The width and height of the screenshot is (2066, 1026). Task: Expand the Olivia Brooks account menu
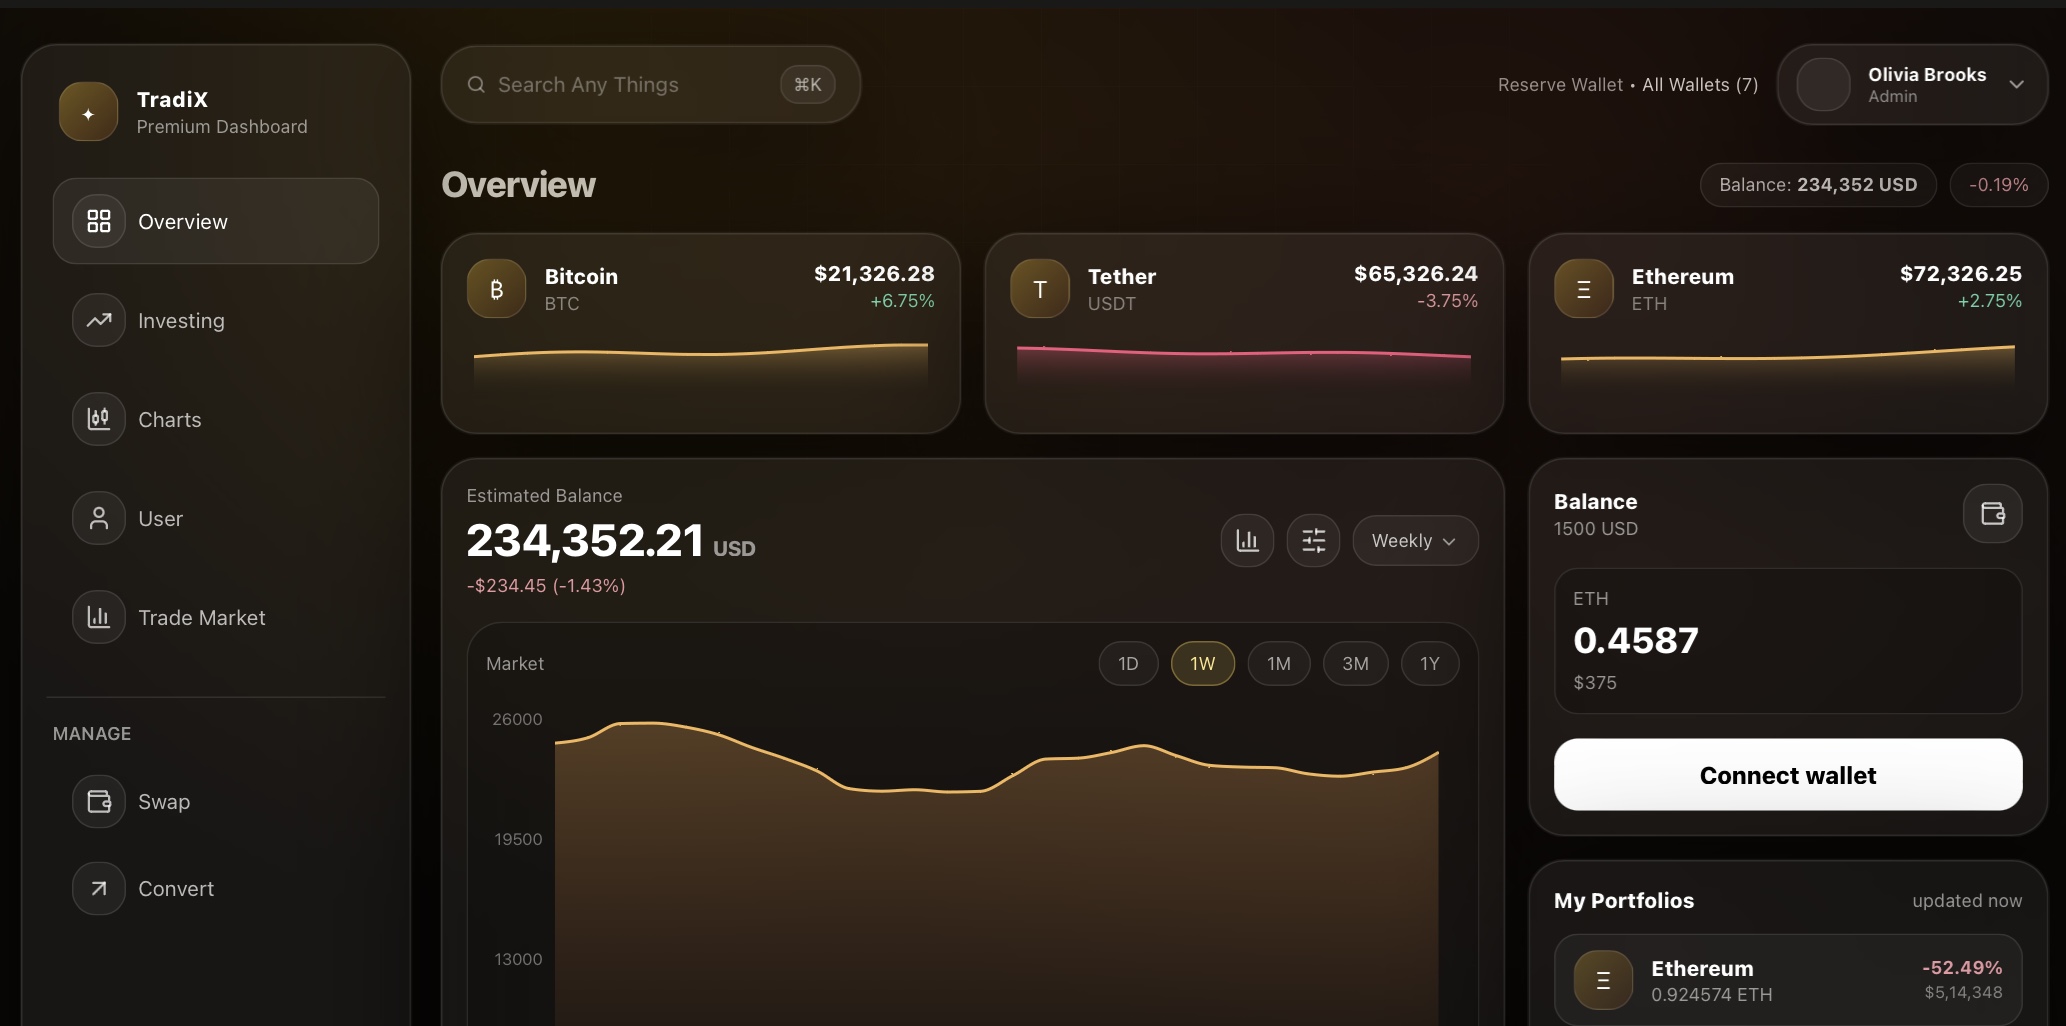click(x=2016, y=85)
